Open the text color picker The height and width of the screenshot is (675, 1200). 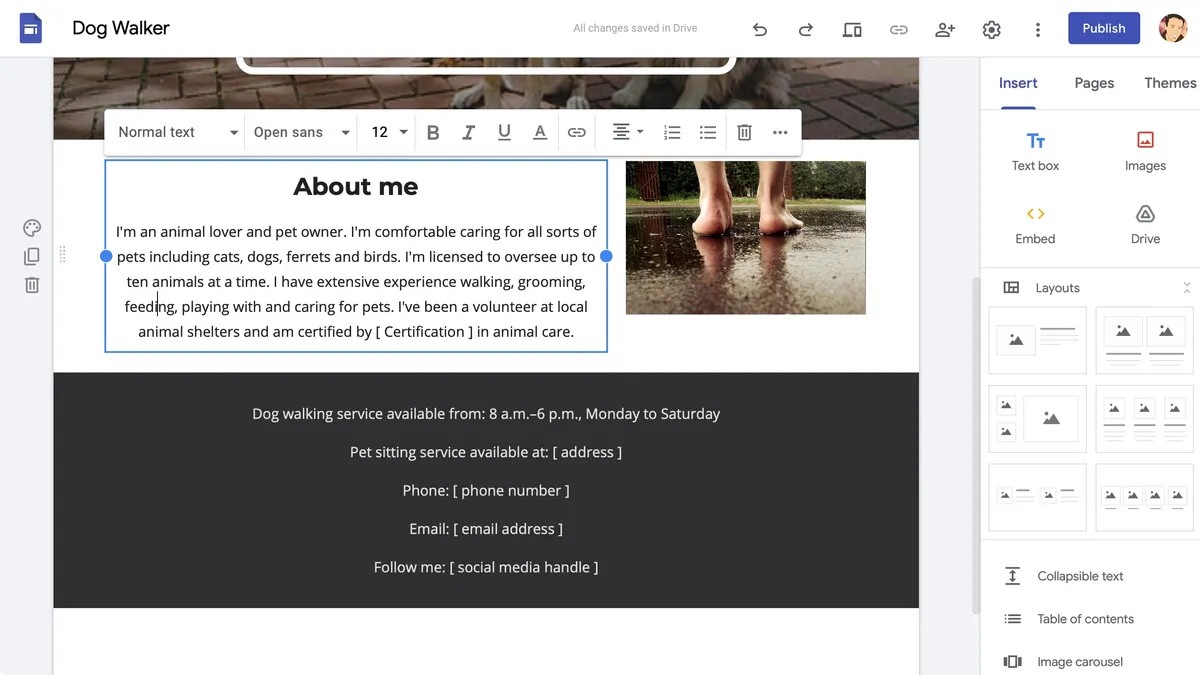coord(540,131)
